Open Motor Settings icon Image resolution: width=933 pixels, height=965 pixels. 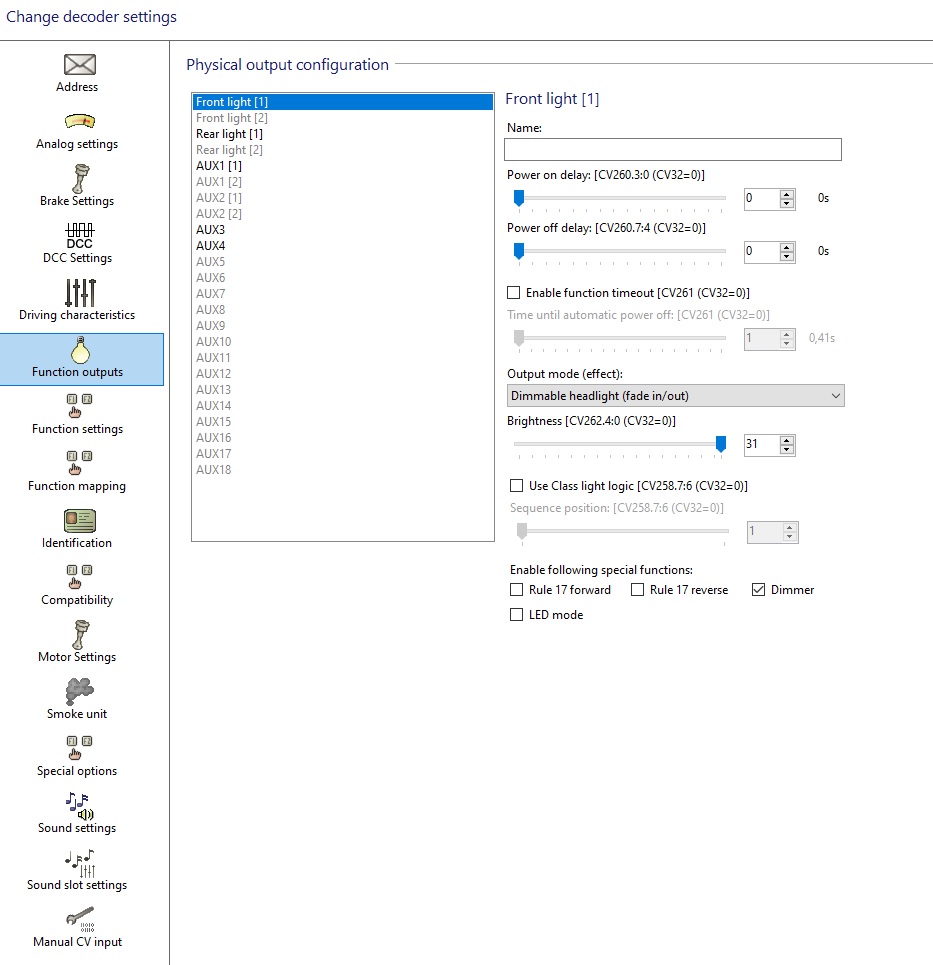tap(79, 635)
